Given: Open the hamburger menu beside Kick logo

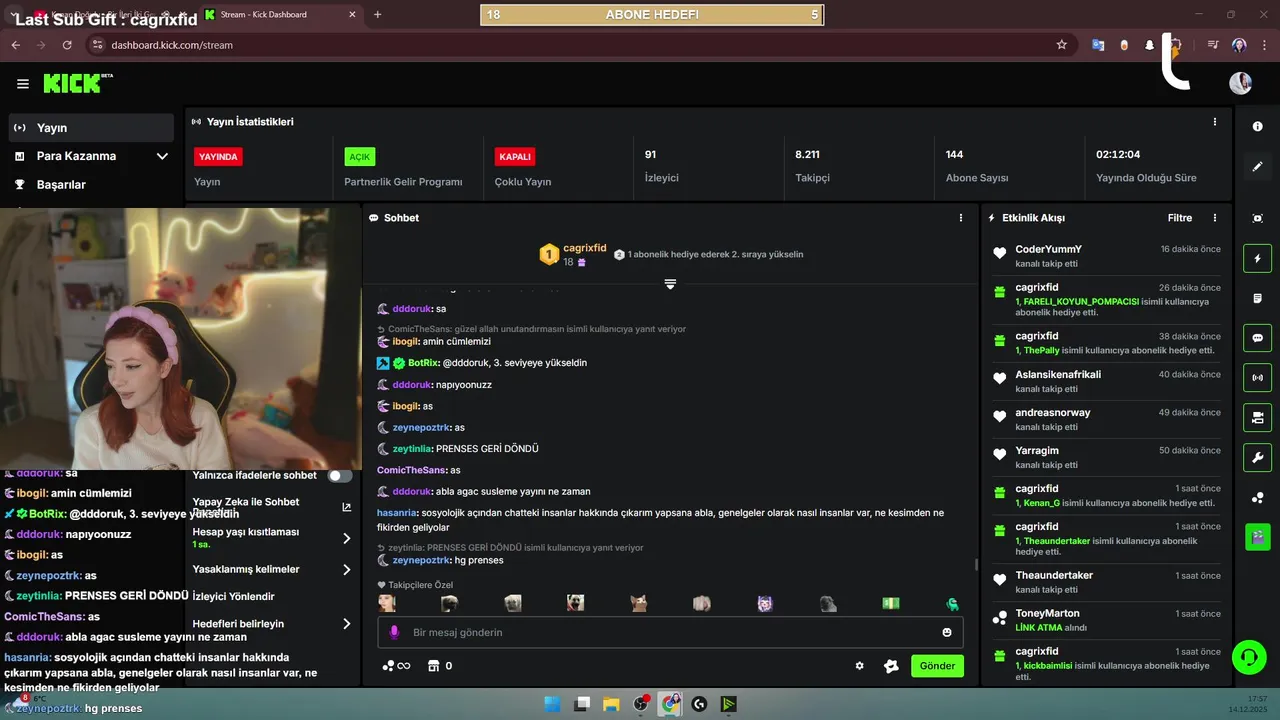Looking at the screenshot, I should click(23, 84).
